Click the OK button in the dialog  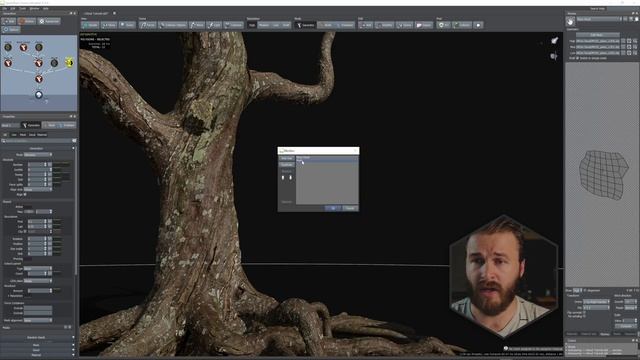tap(333, 208)
